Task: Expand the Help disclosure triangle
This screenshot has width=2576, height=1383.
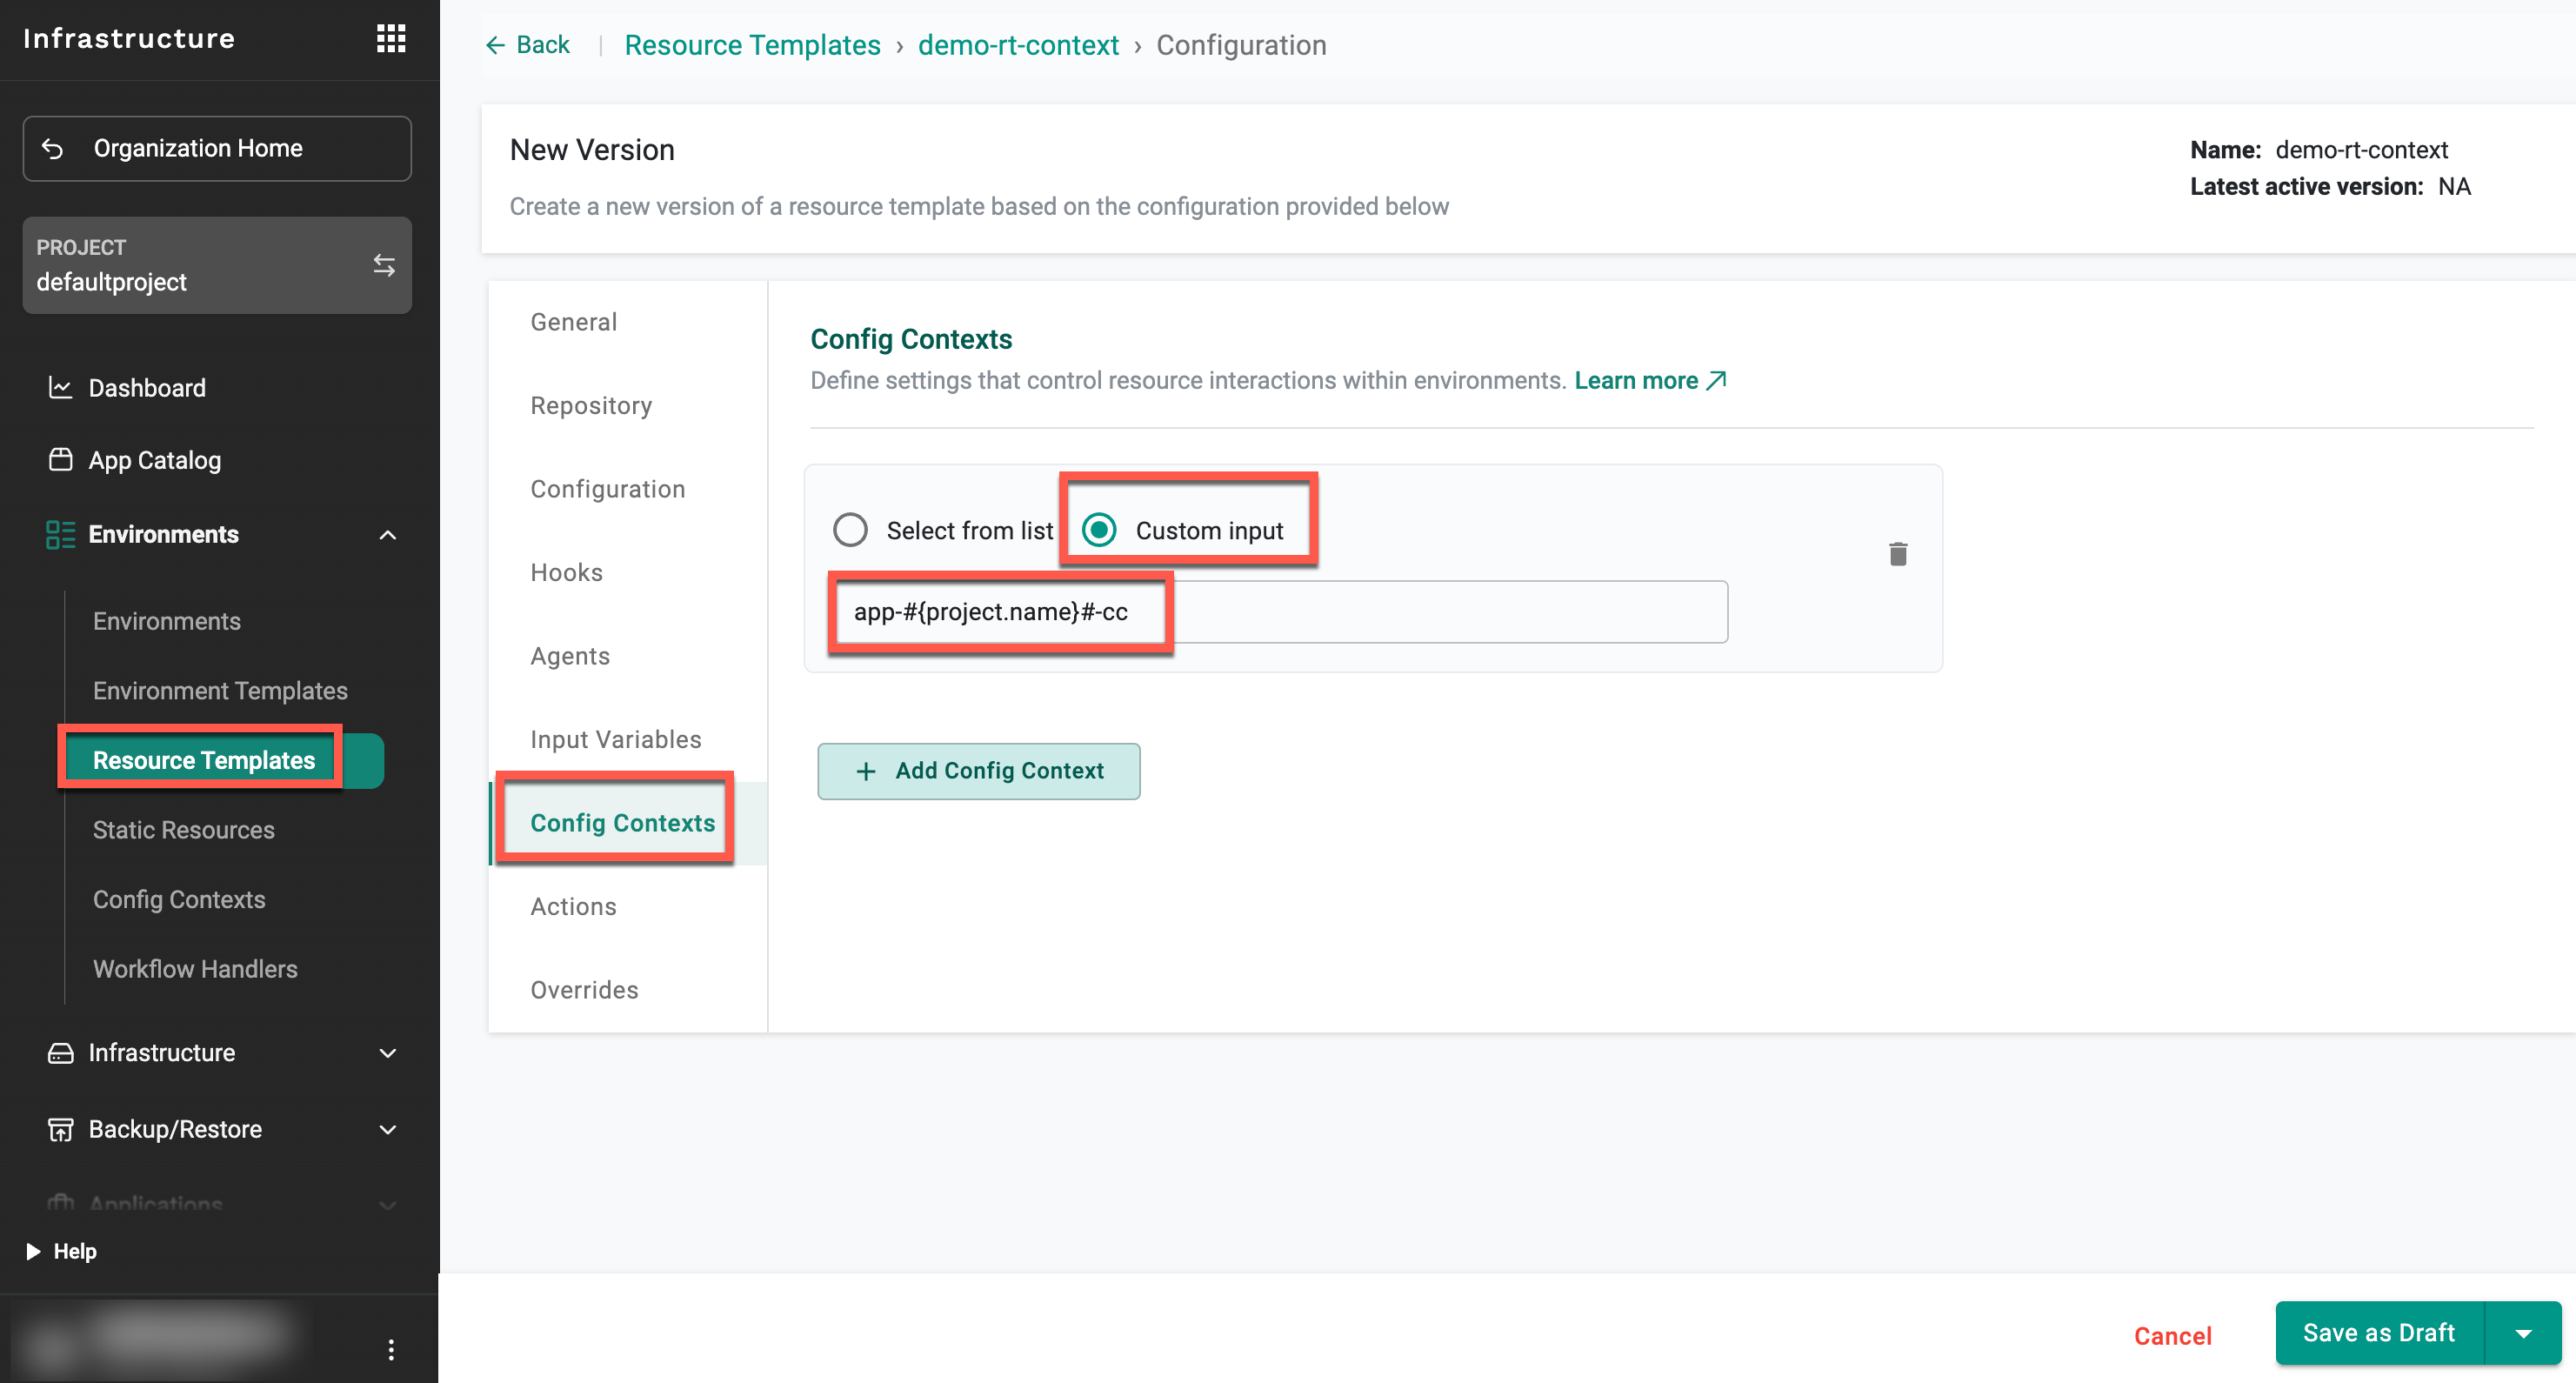Action: [33, 1251]
